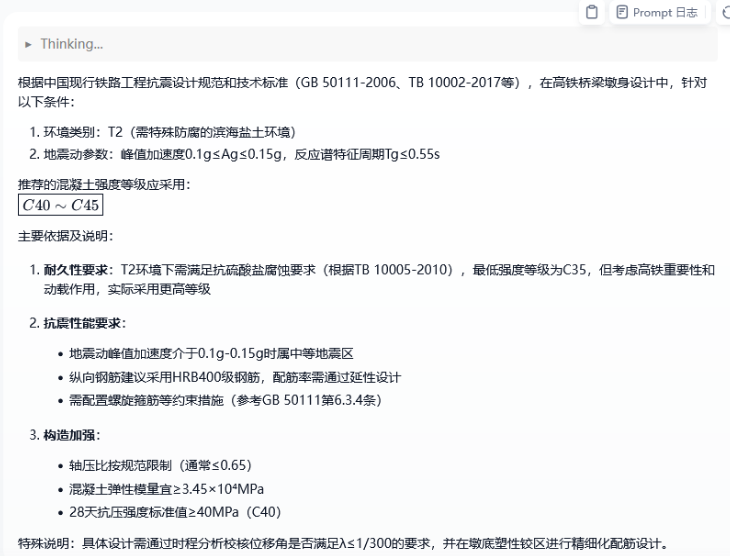This screenshot has width=730, height=556.
Task: Click bullet 轴压比按规范限制 (通常≤0.65)
Action: (161, 465)
